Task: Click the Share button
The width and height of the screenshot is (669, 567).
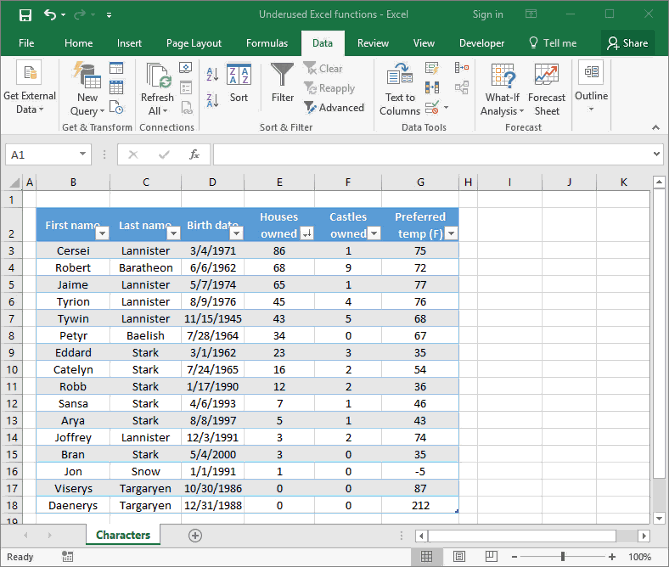Action: pos(627,43)
